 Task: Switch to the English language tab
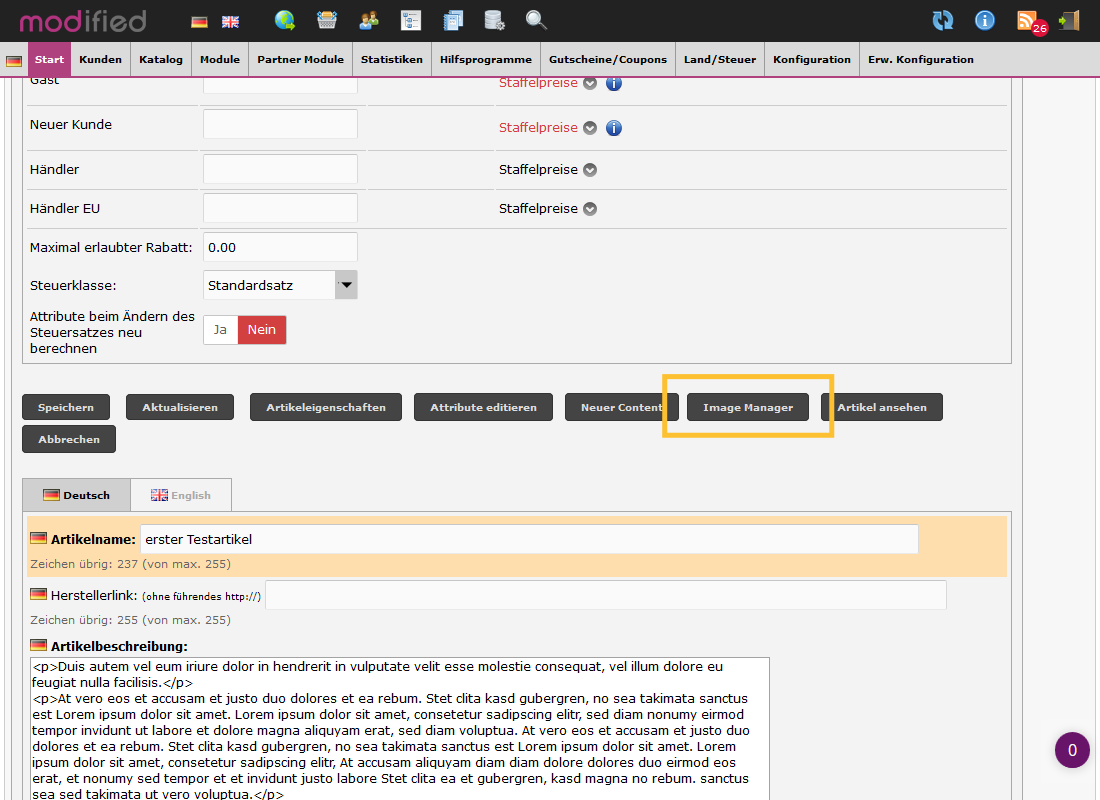(x=180, y=494)
